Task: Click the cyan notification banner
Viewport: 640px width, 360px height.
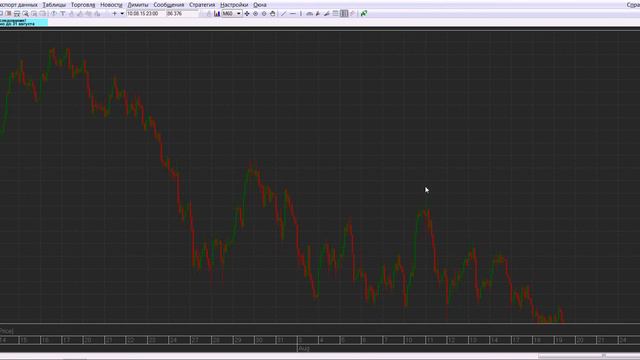Action: click(x=24, y=22)
